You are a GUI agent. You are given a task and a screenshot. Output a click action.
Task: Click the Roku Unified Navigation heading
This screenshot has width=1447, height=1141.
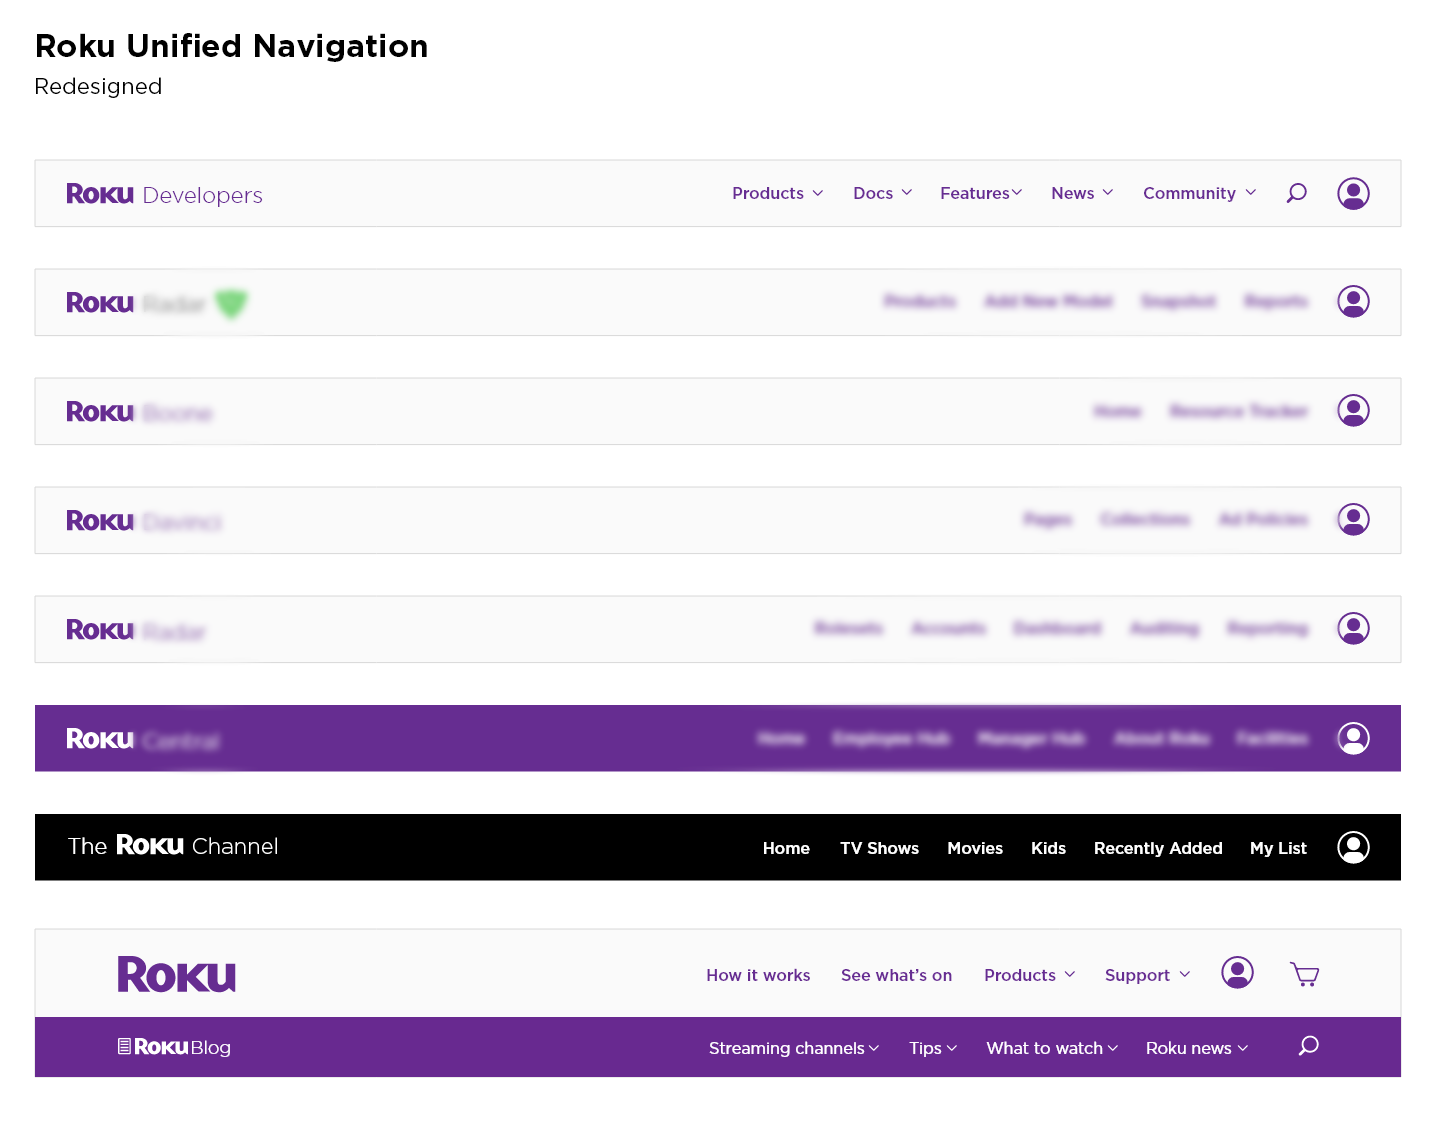click(231, 46)
